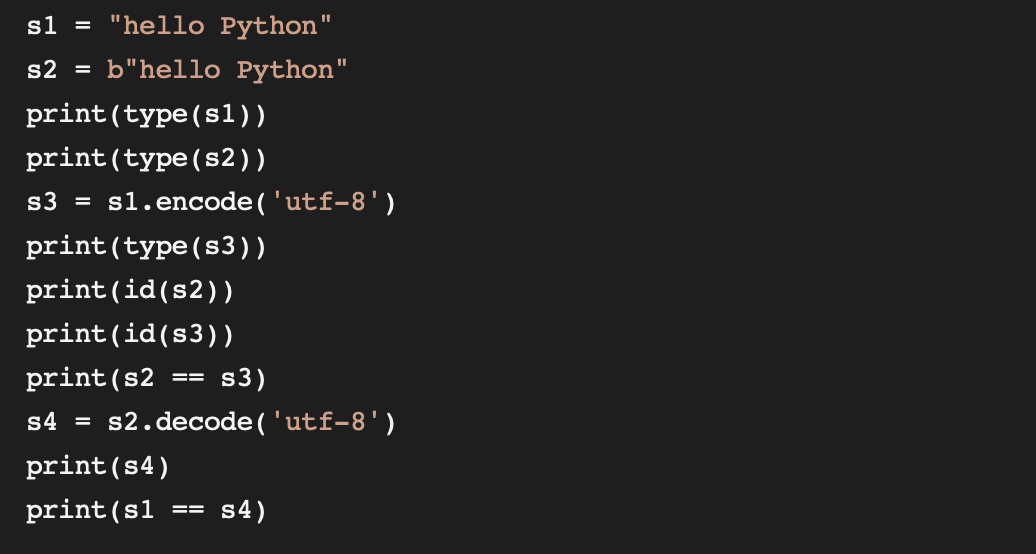1036x554 pixels.
Task: Click the s2 variable on line two
Action: click(42, 70)
